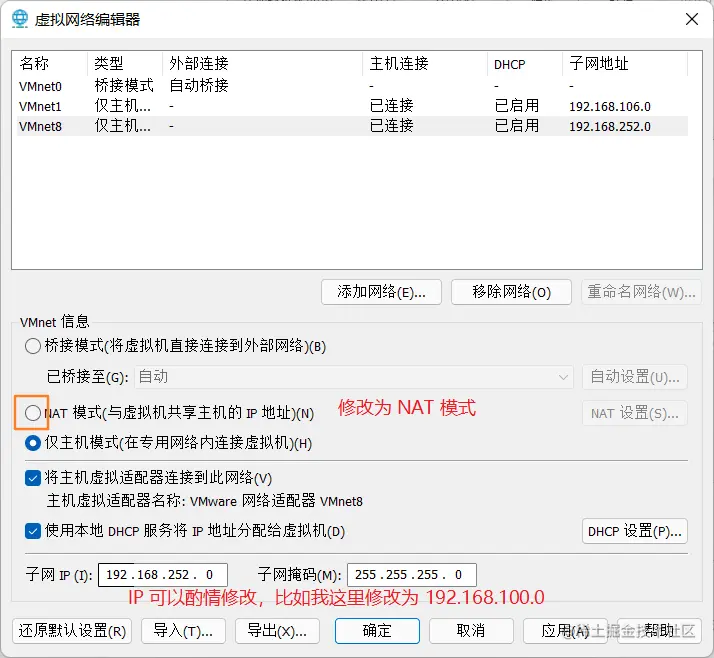Click the 导出(X)... button
Screen dimensions: 714x658
(277, 631)
